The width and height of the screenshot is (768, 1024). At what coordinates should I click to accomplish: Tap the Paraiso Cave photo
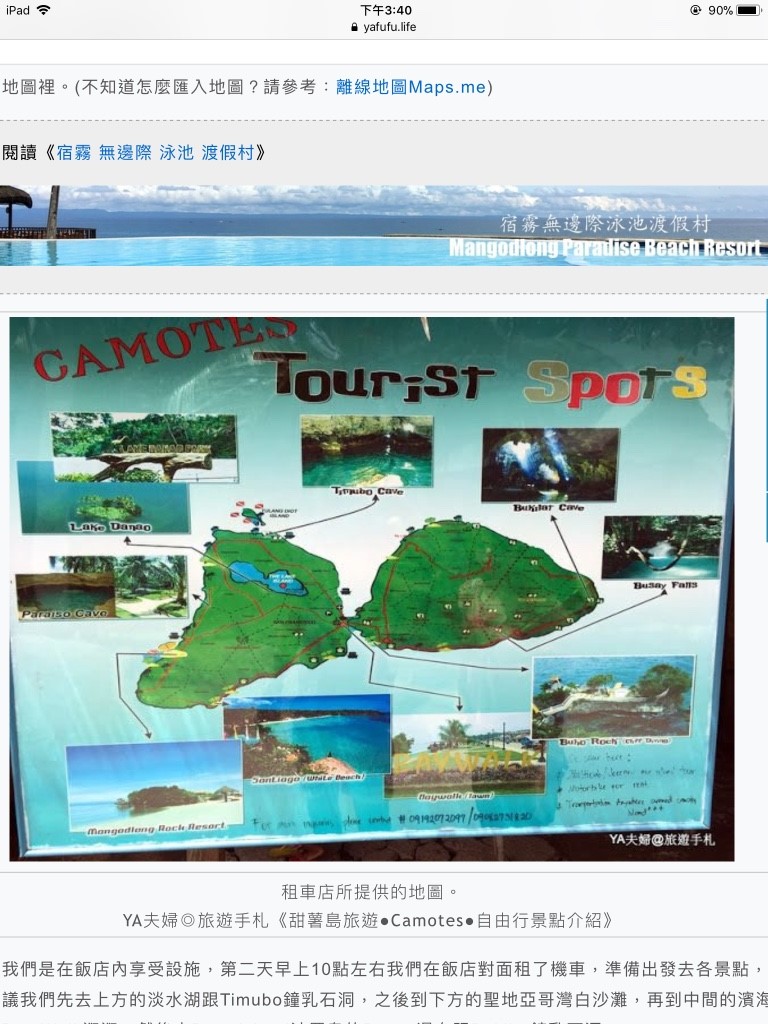point(101,587)
